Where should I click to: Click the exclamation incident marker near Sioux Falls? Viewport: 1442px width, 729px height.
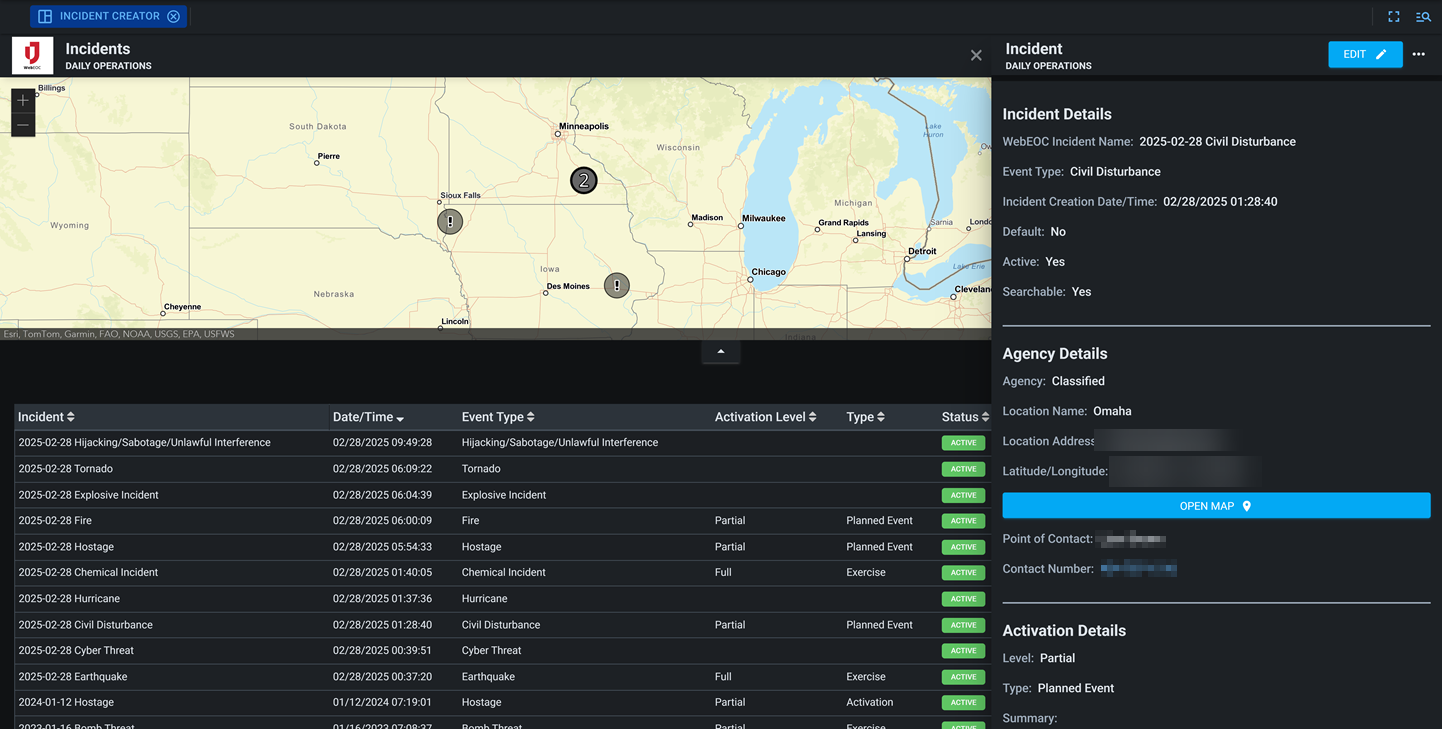click(450, 220)
